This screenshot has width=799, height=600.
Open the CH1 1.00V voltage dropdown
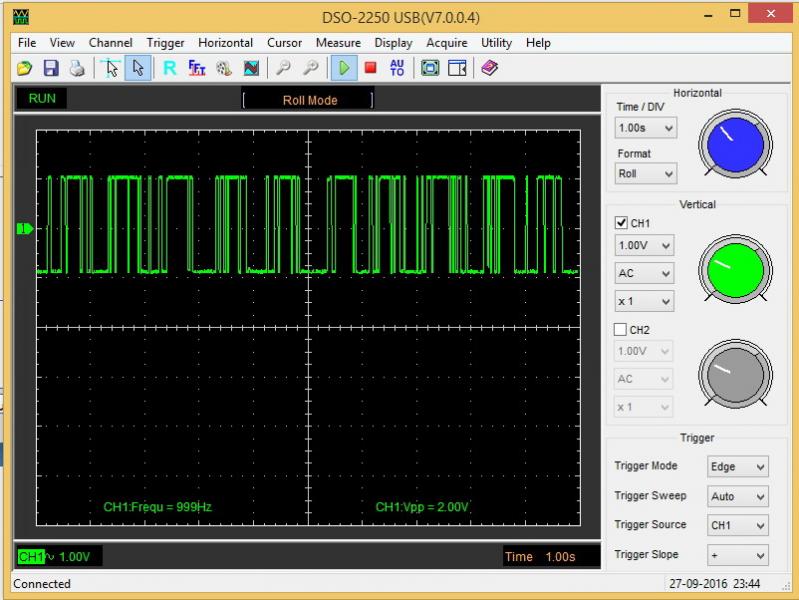click(x=644, y=245)
